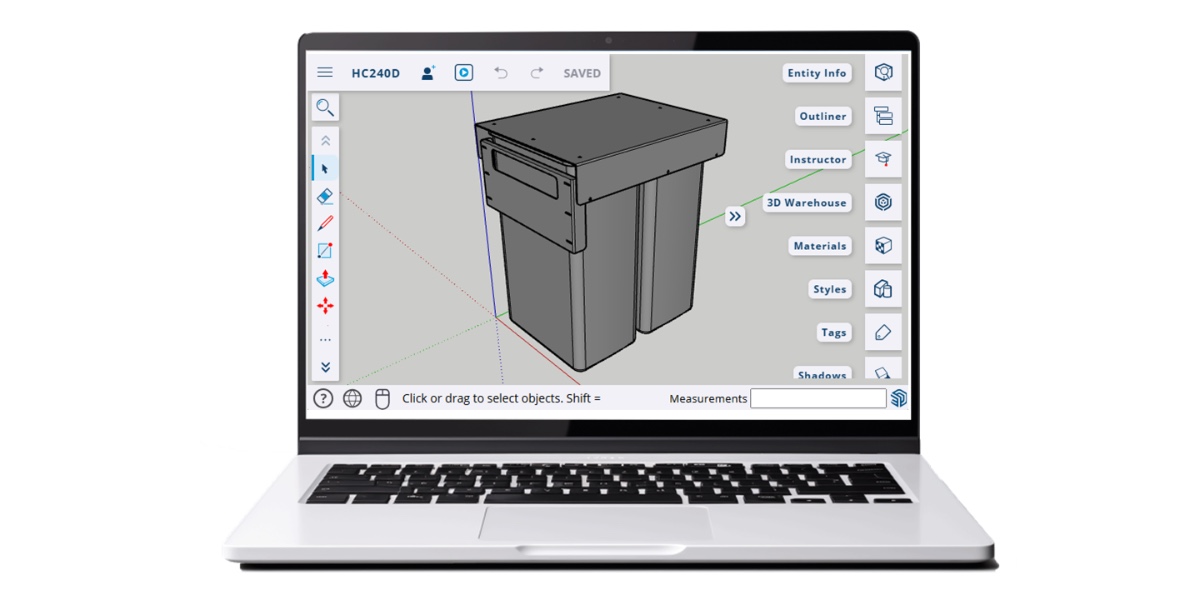Collapse the right panel tray chevron

click(x=735, y=216)
